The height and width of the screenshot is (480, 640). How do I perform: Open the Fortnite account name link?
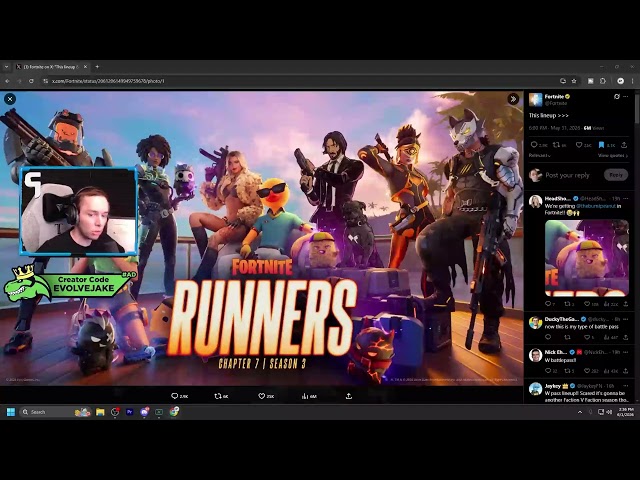[x=554, y=97]
